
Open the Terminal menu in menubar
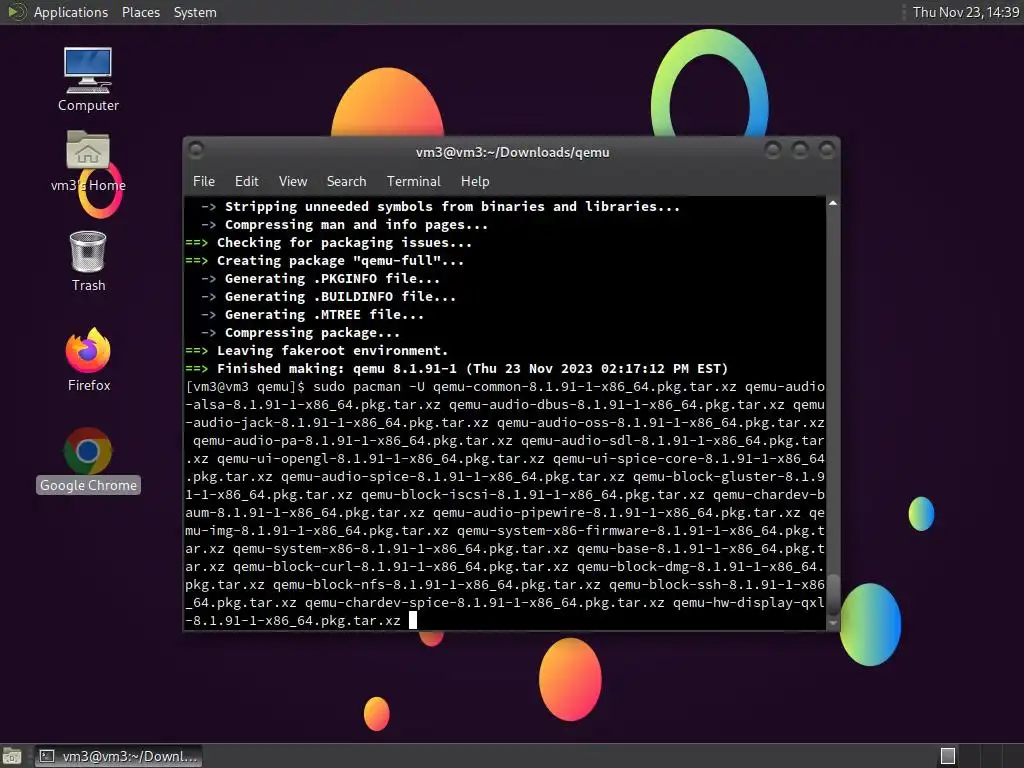pyautogui.click(x=413, y=182)
